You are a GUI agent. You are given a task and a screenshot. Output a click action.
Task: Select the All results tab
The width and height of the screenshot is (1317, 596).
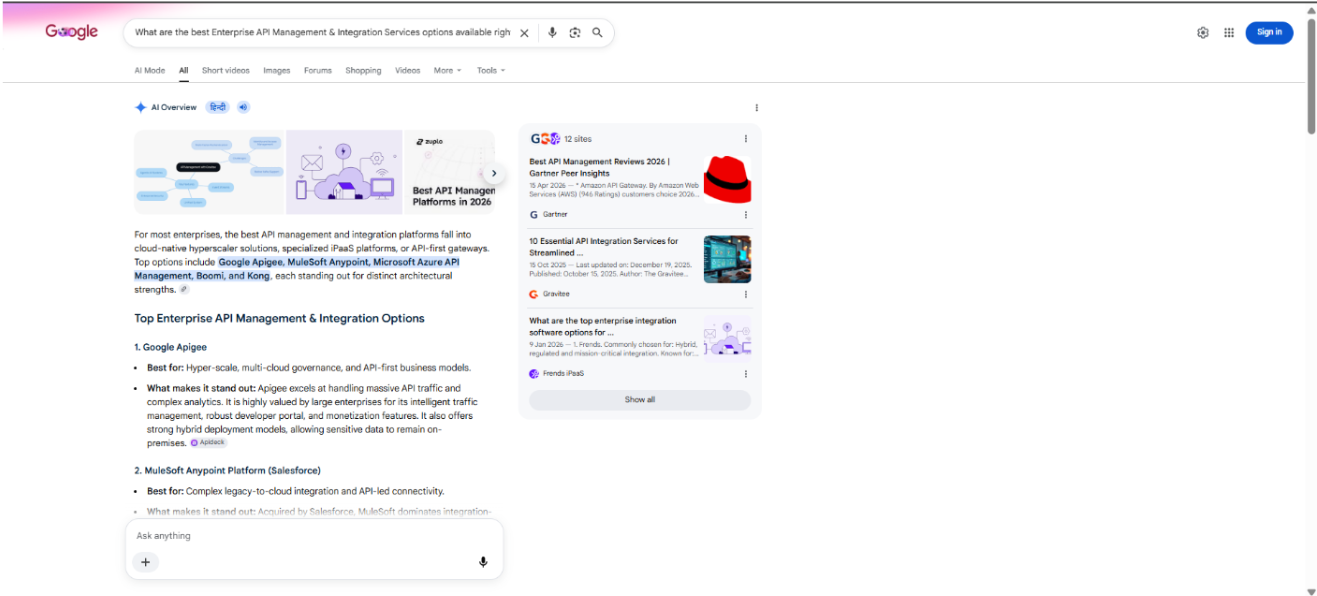click(184, 71)
